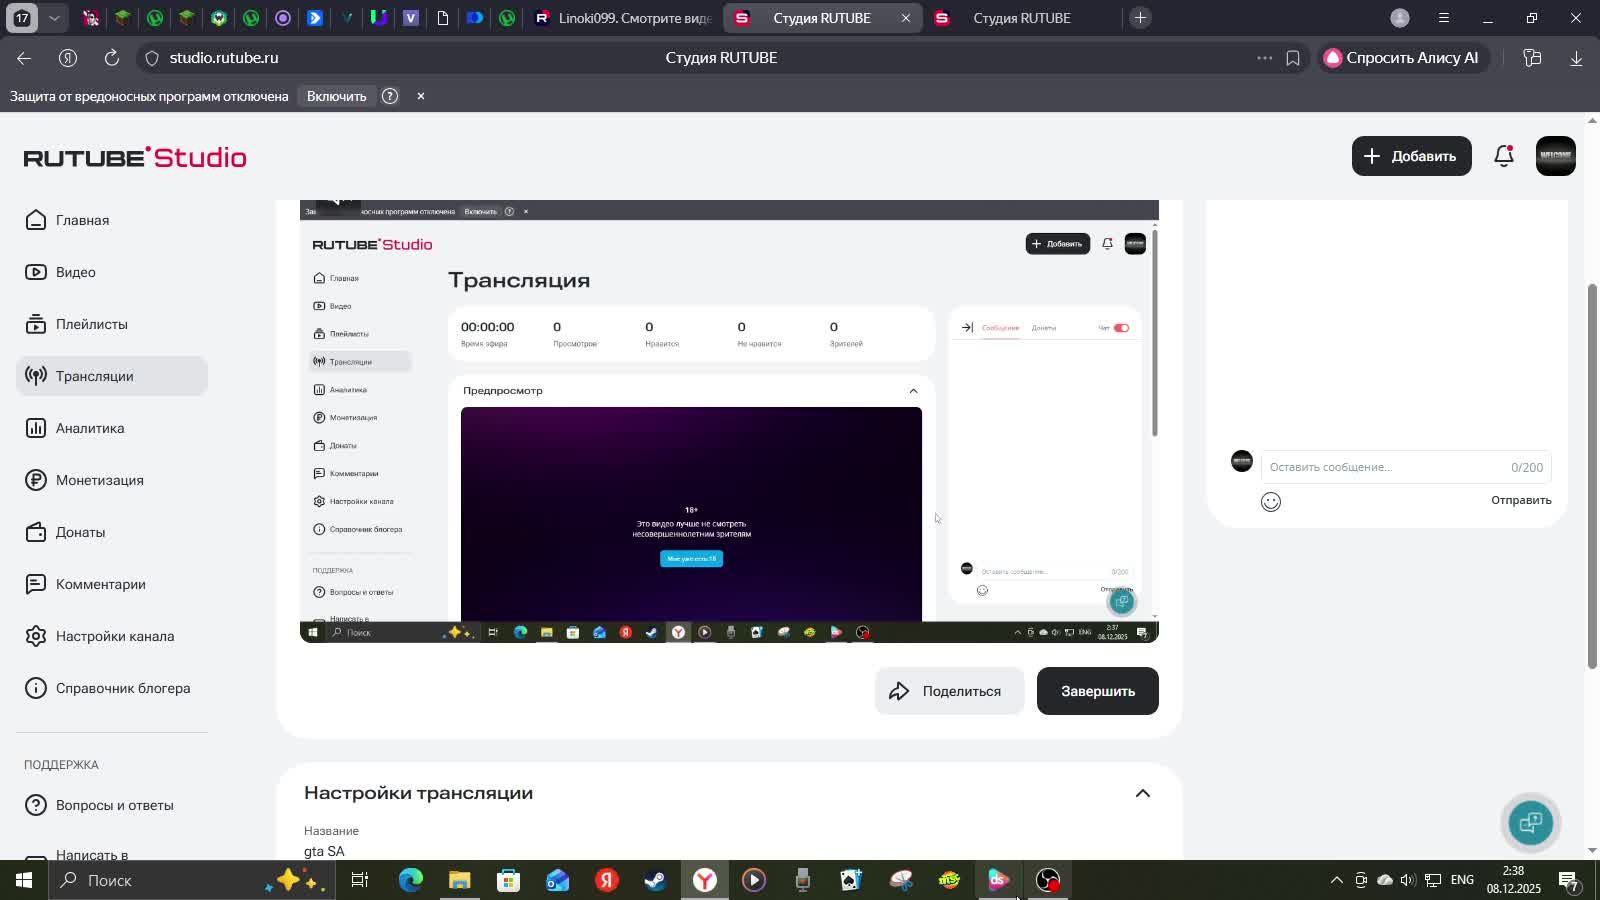
Task: Open the browser hamburger menu
Action: [1443, 18]
